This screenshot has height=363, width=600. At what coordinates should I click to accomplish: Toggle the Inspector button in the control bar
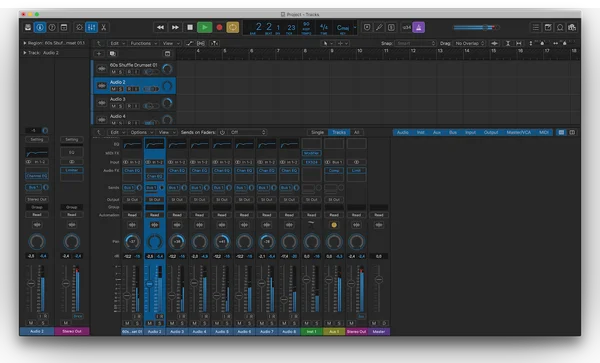point(40,28)
